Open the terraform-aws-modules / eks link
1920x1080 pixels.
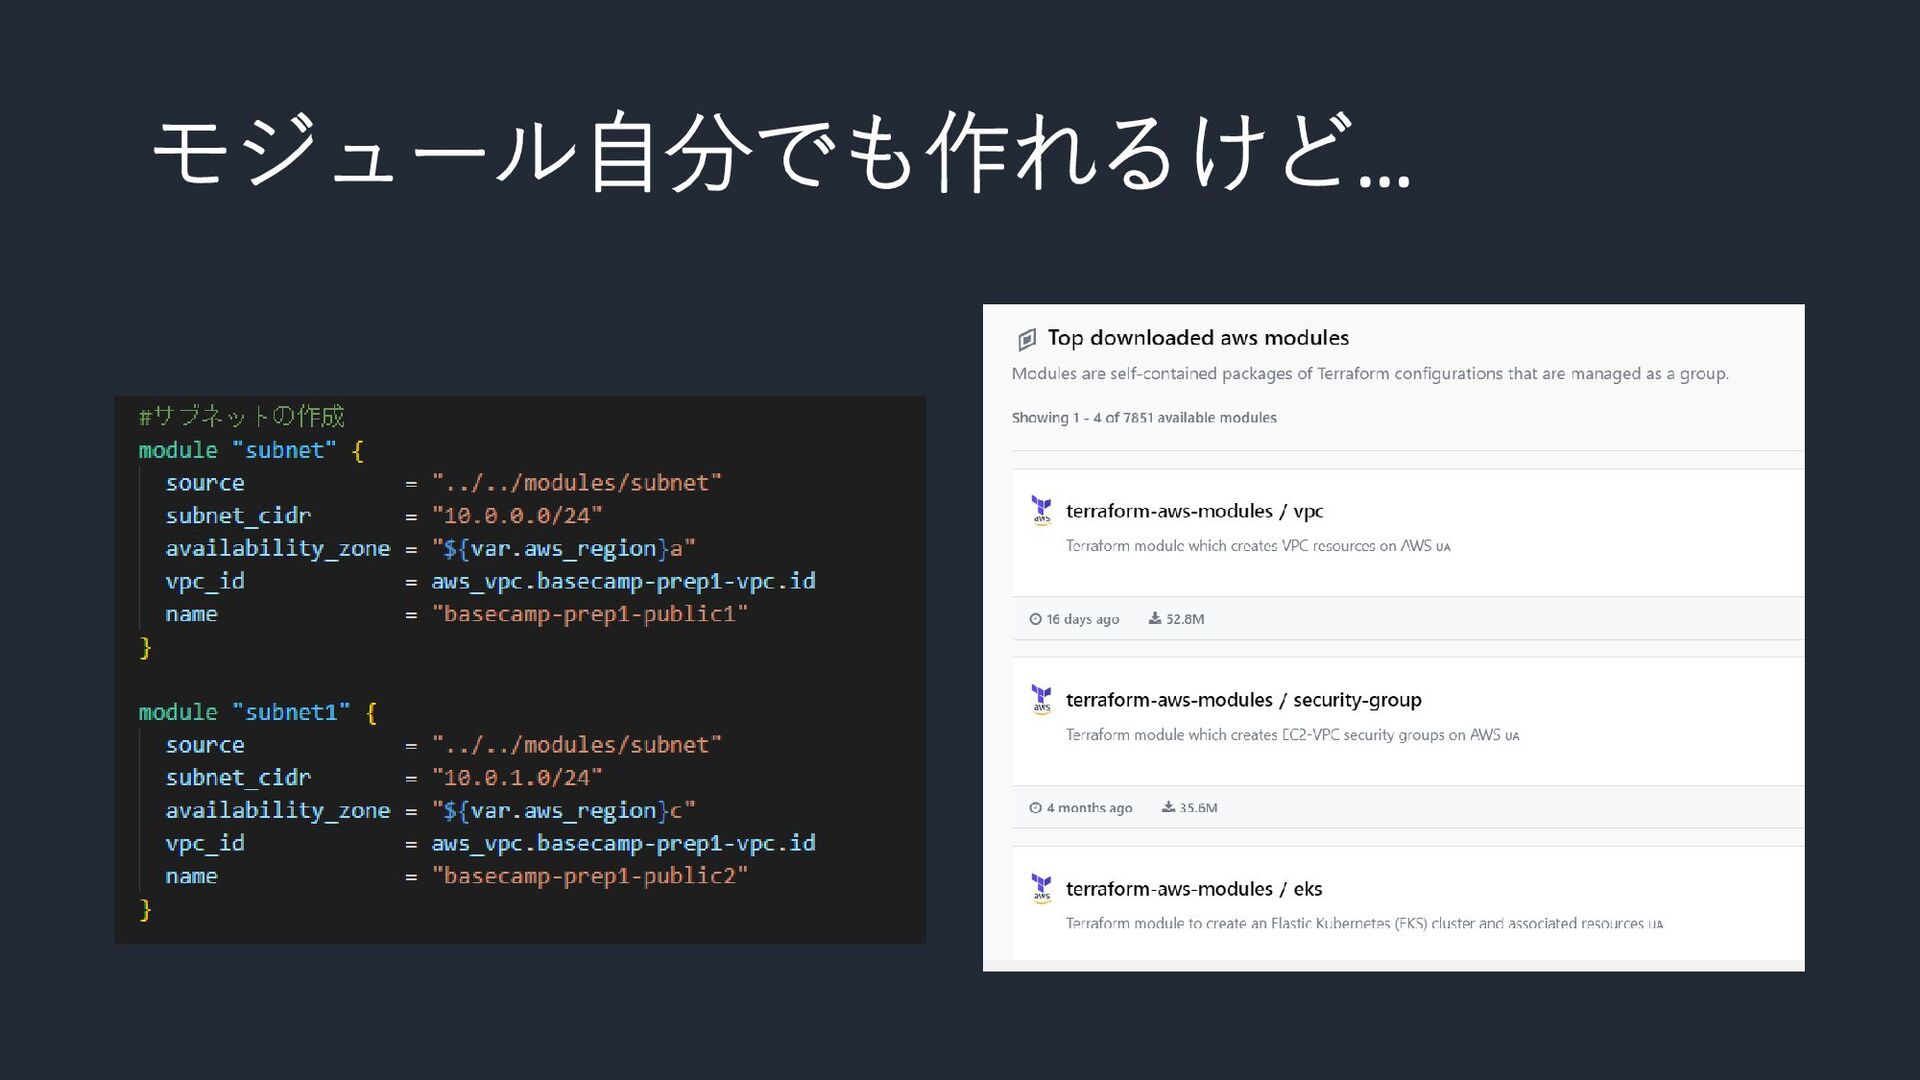1194,889
